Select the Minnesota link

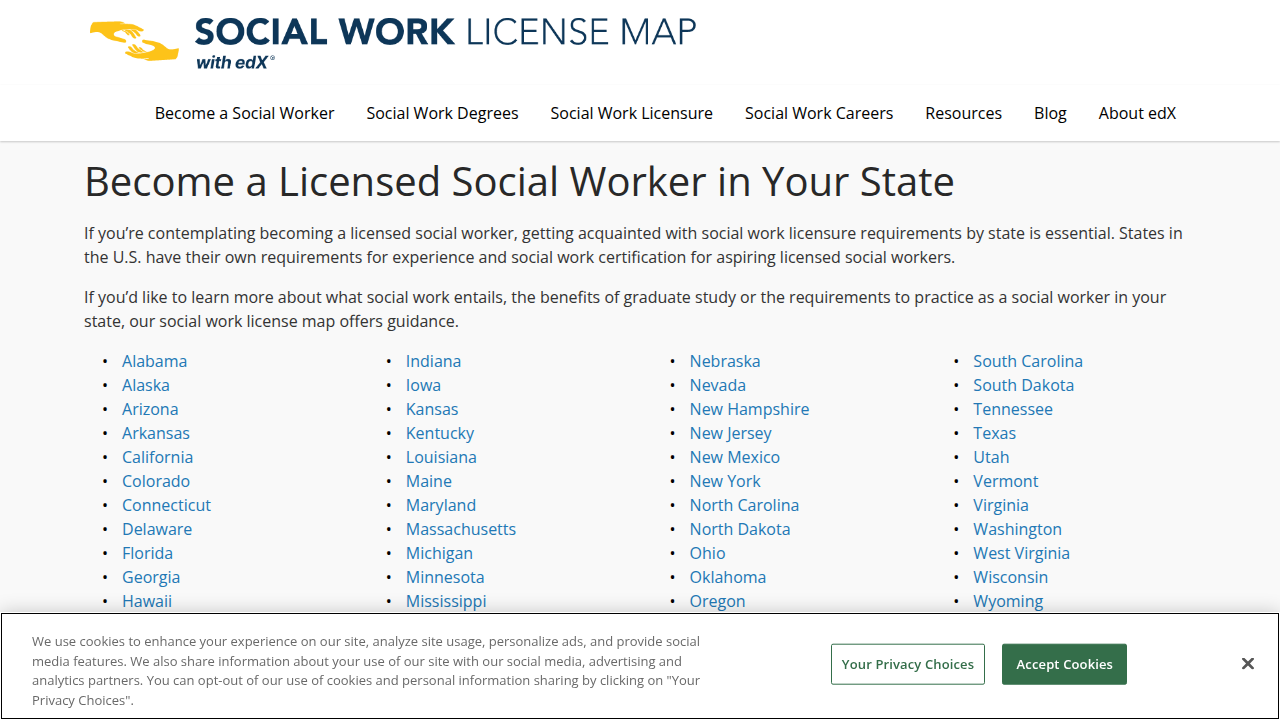coord(445,577)
